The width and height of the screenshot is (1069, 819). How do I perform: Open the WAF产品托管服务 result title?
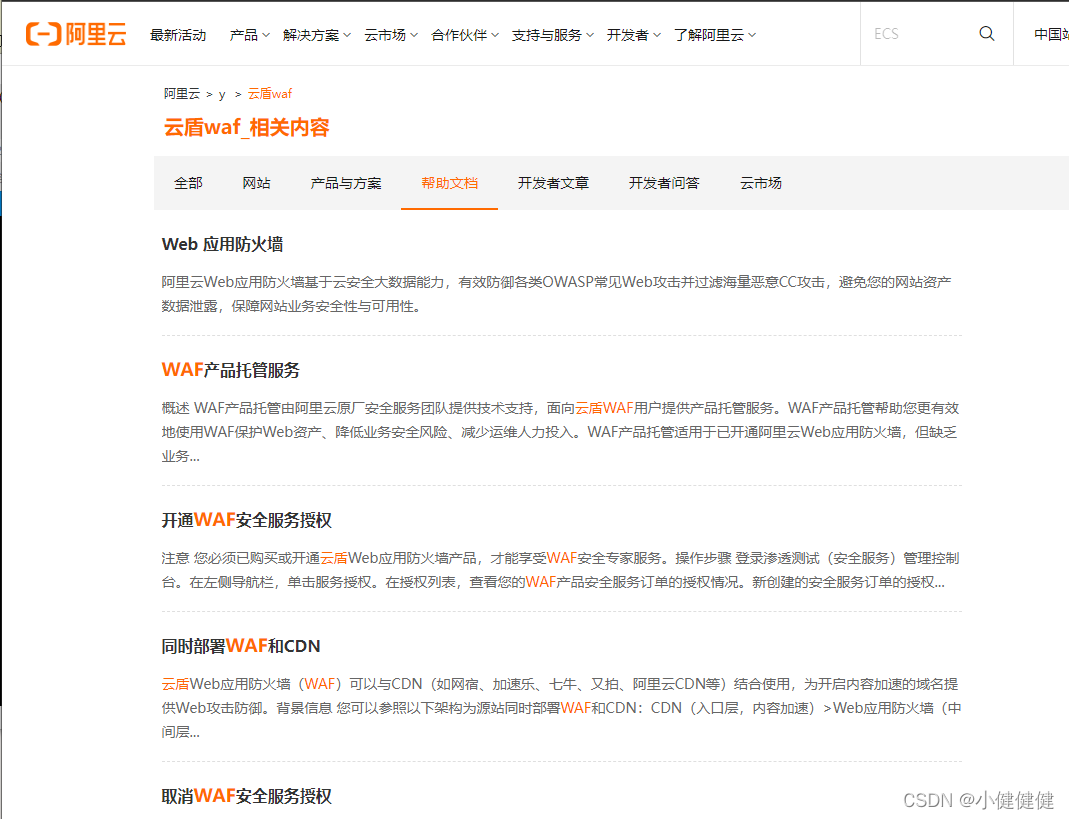230,370
